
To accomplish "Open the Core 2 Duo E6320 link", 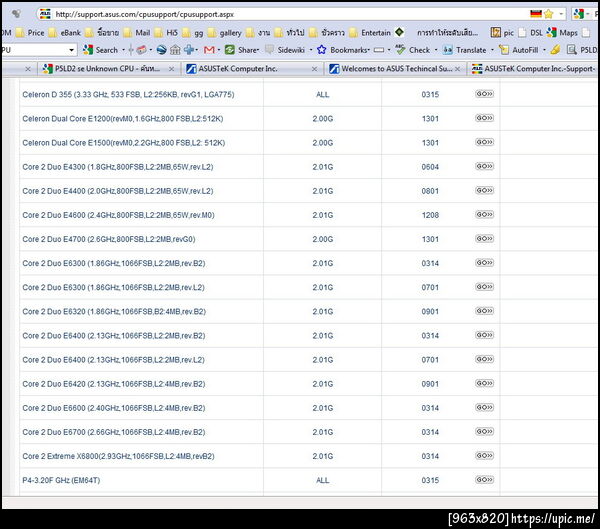I will (x=114, y=312).
